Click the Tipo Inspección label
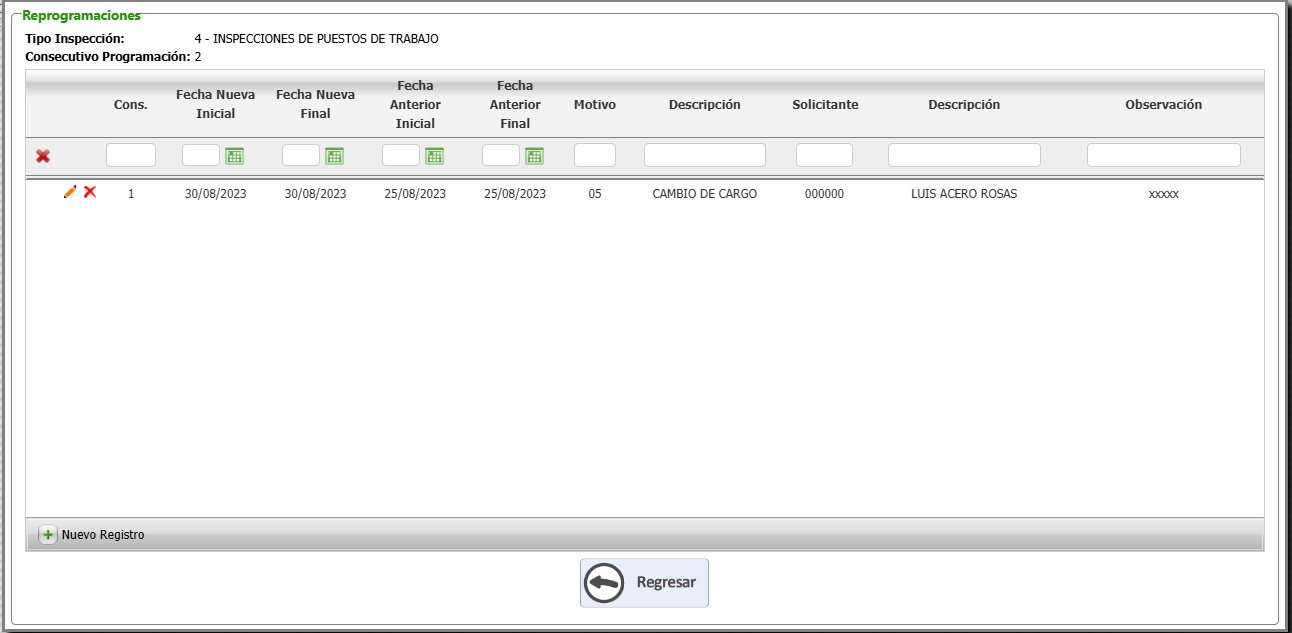 [x=75, y=39]
